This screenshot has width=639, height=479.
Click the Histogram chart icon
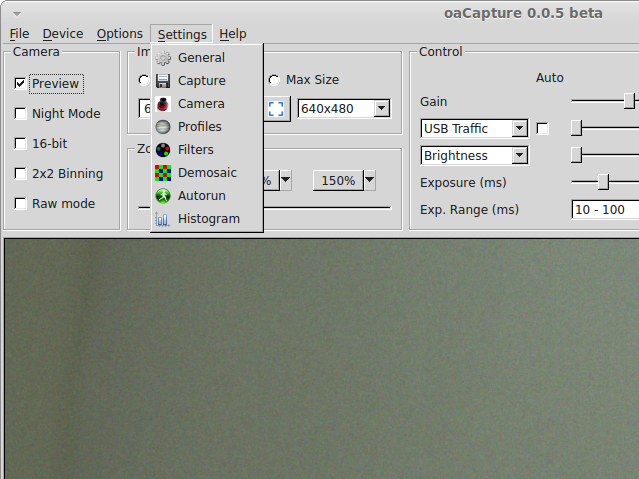click(x=163, y=219)
